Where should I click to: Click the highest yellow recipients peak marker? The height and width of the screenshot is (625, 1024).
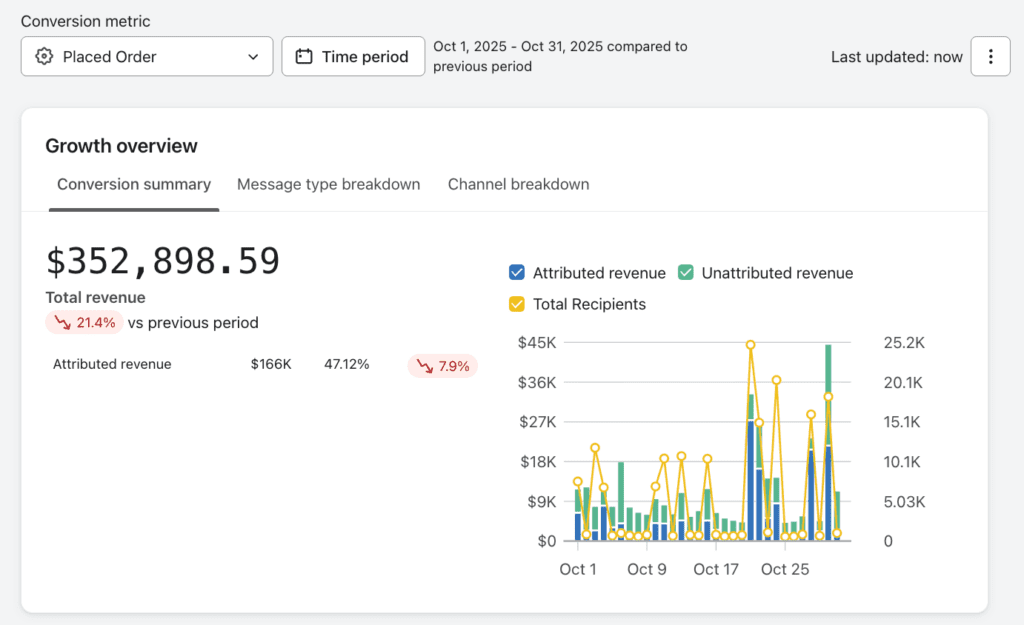click(x=750, y=345)
